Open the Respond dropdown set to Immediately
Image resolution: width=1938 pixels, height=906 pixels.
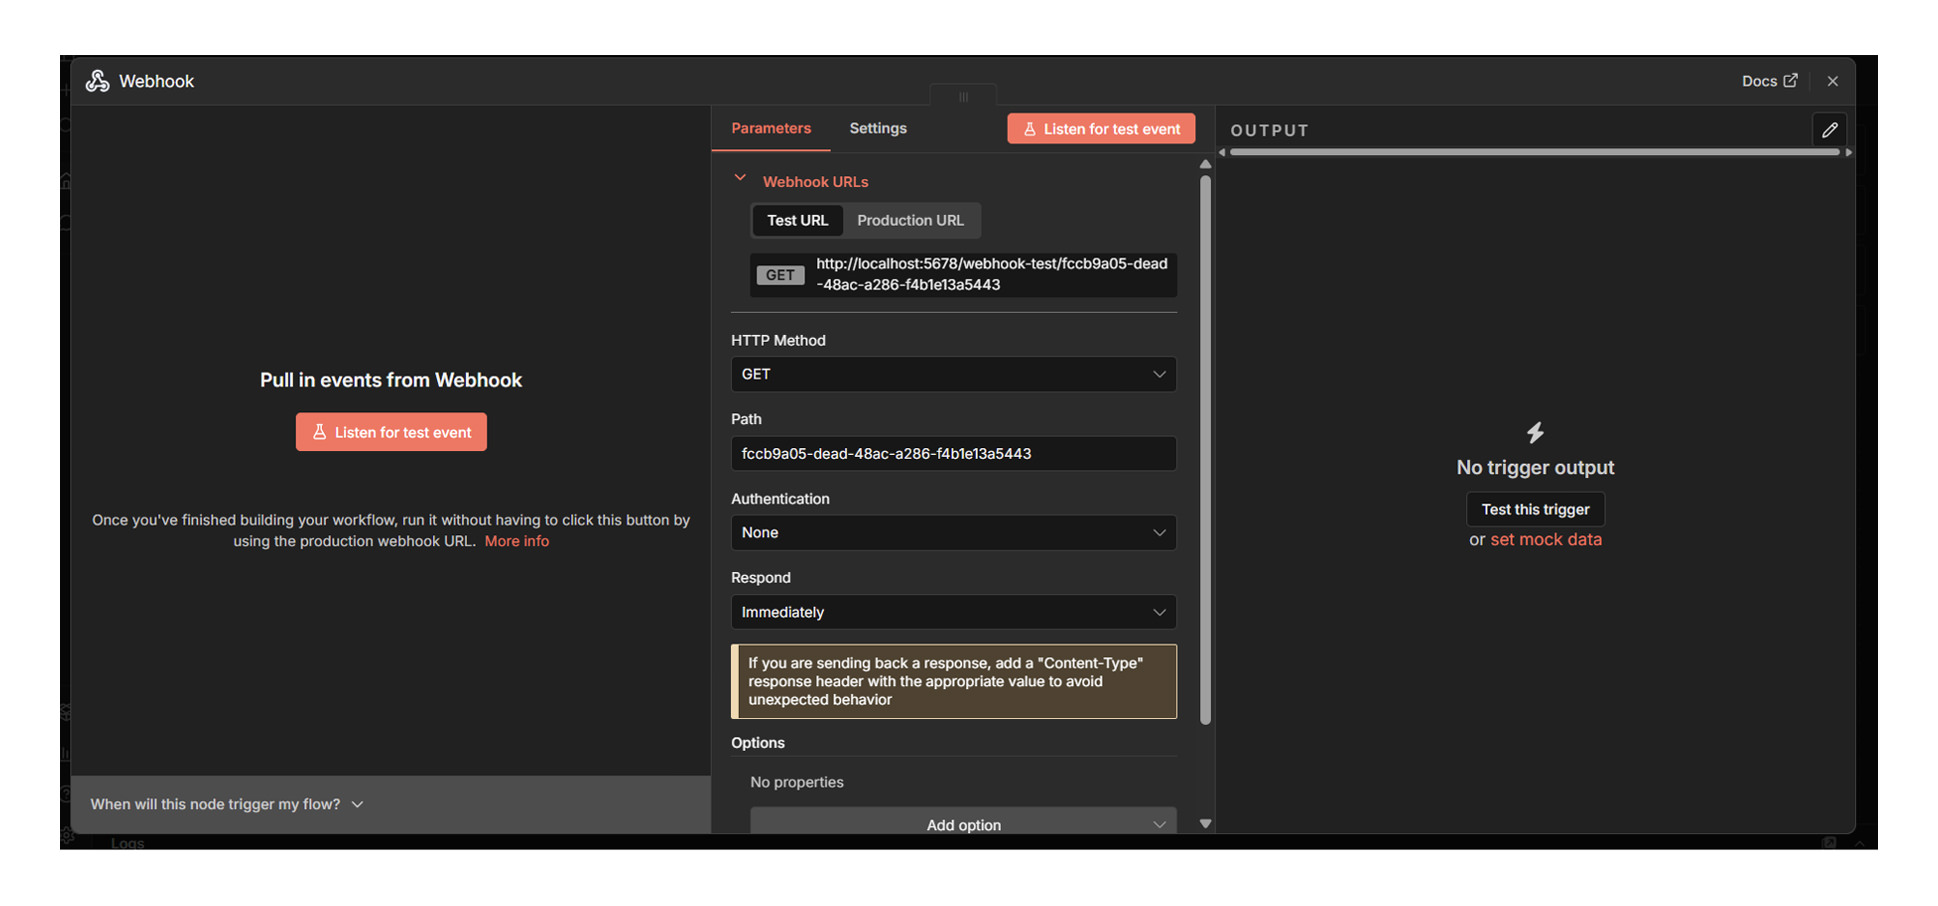[953, 612]
